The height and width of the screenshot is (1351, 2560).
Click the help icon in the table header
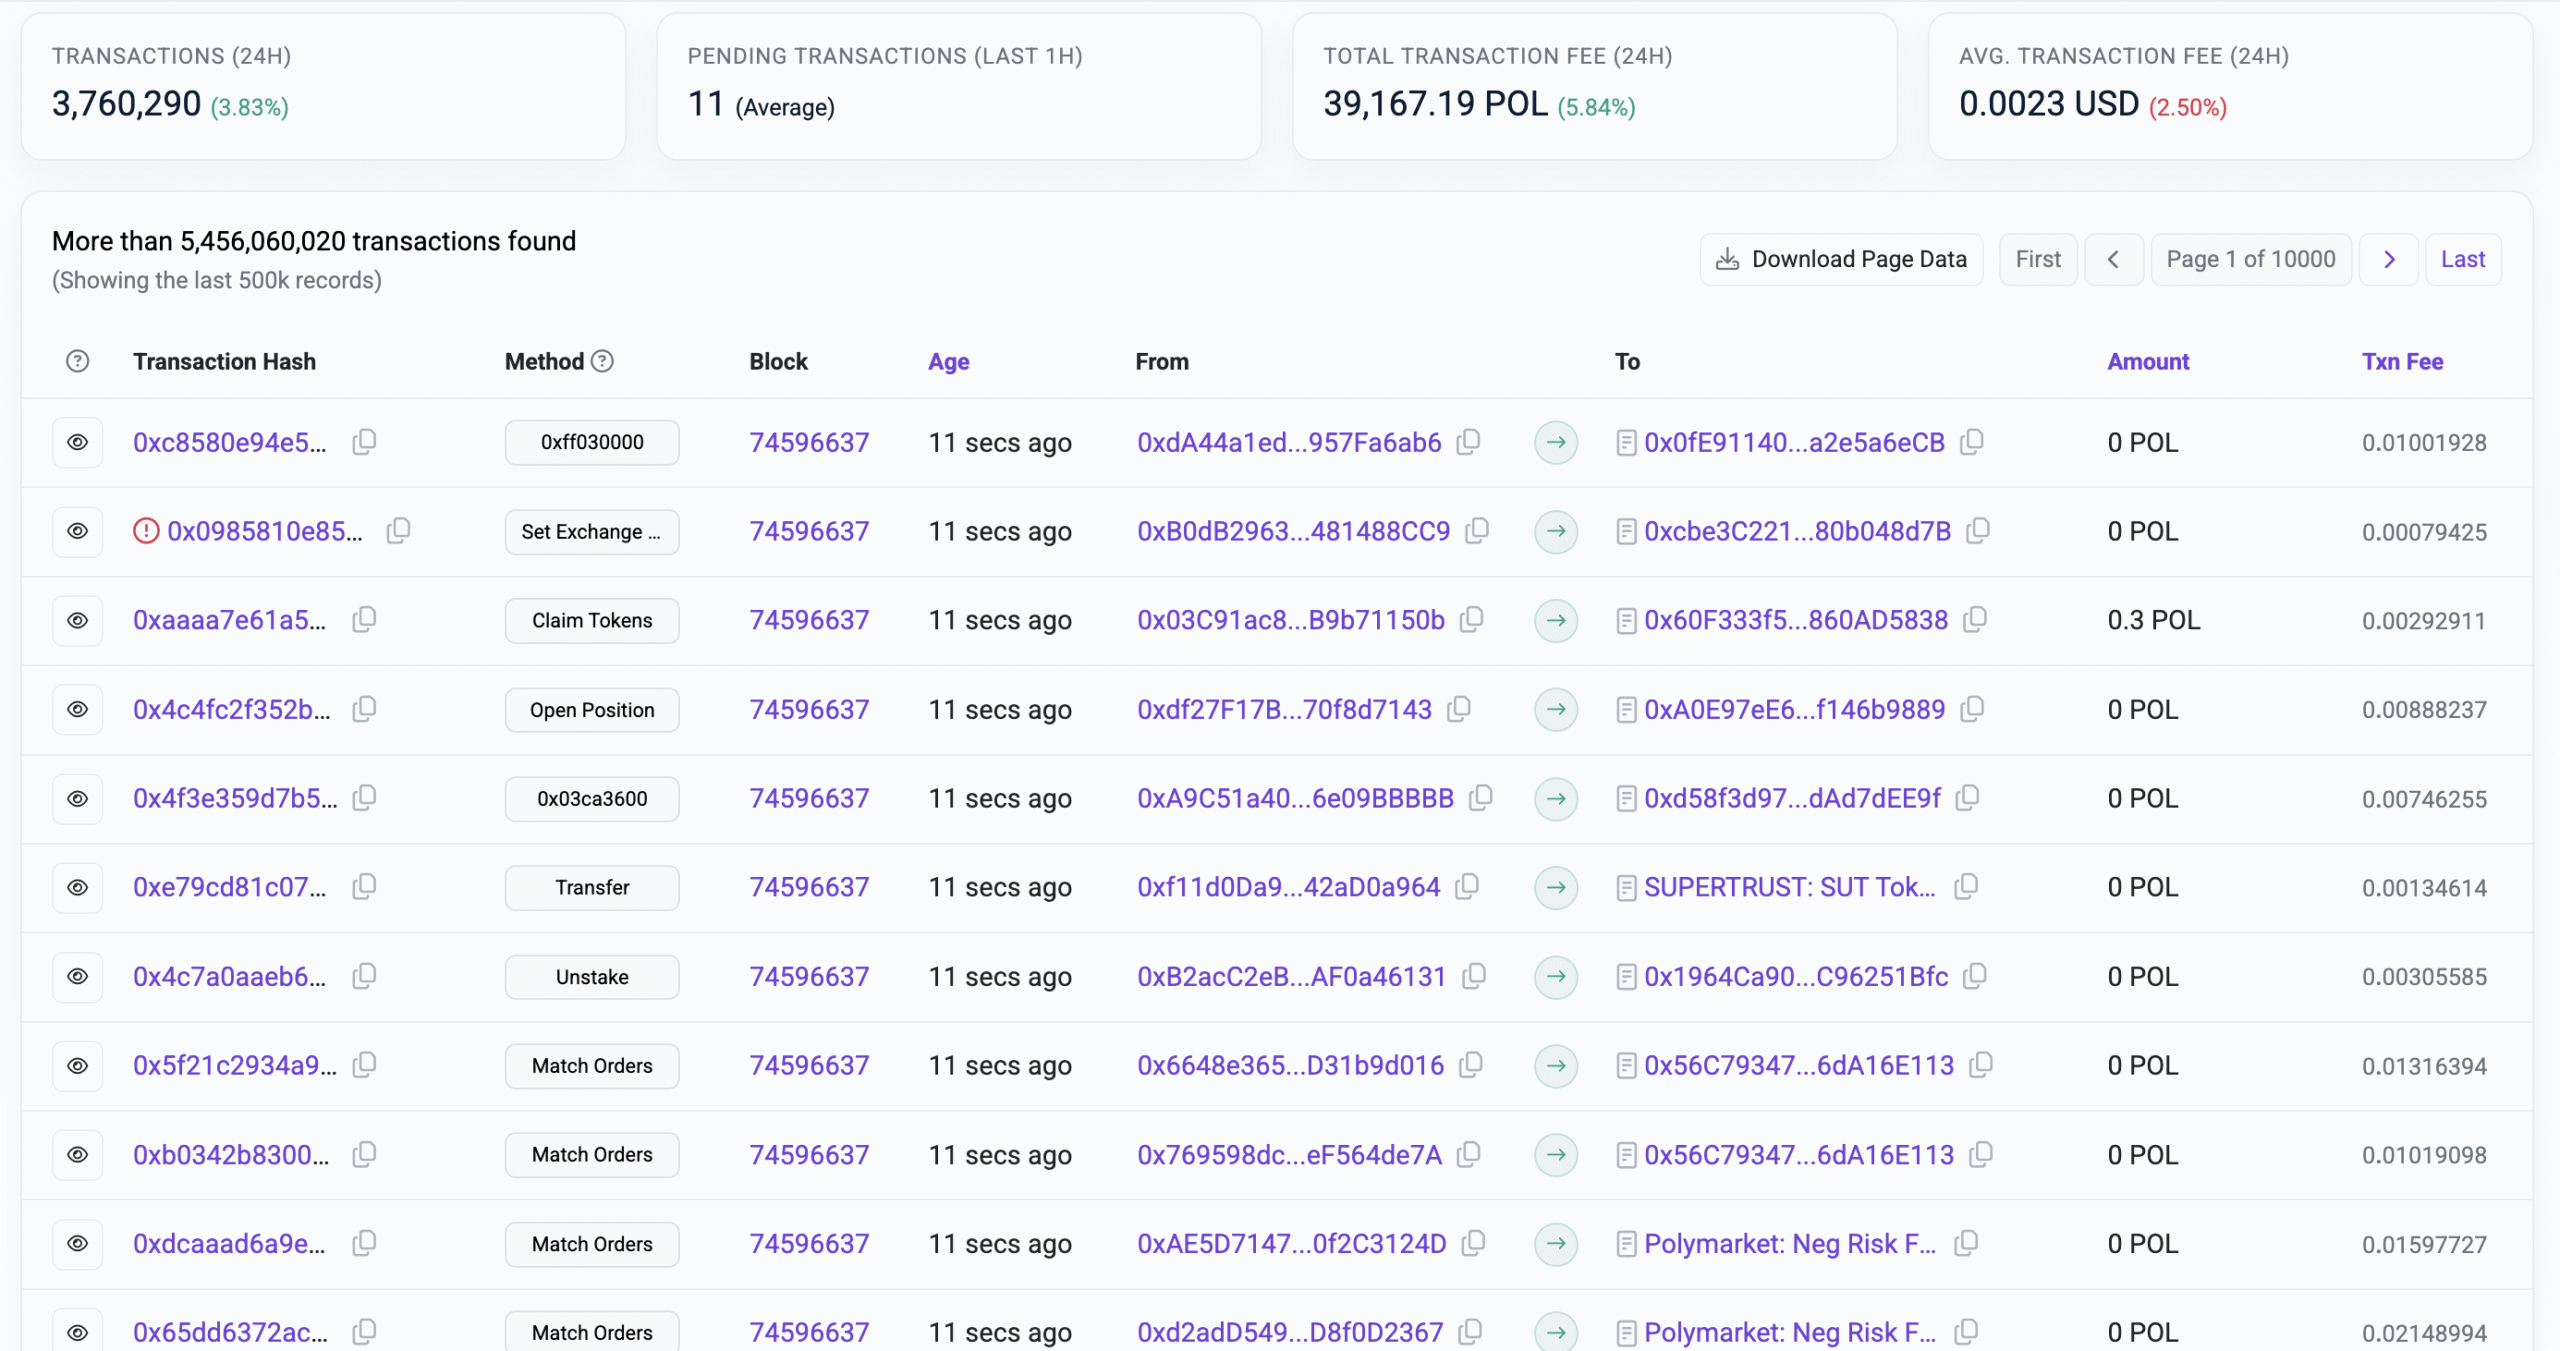(77, 361)
